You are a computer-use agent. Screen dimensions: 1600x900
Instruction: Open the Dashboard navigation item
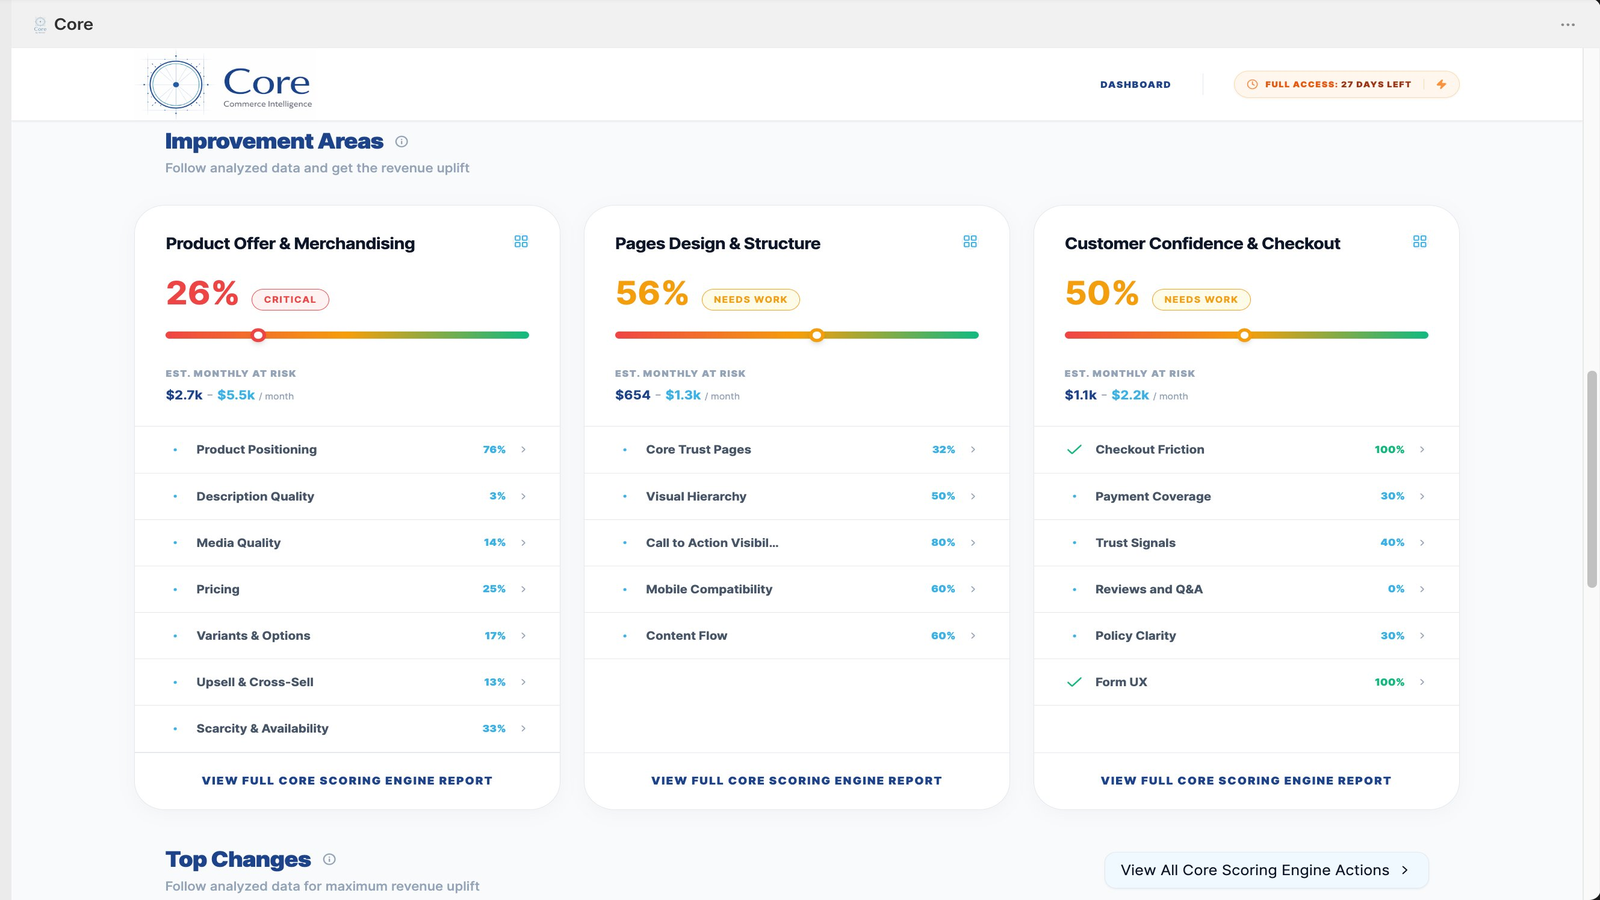click(1135, 85)
